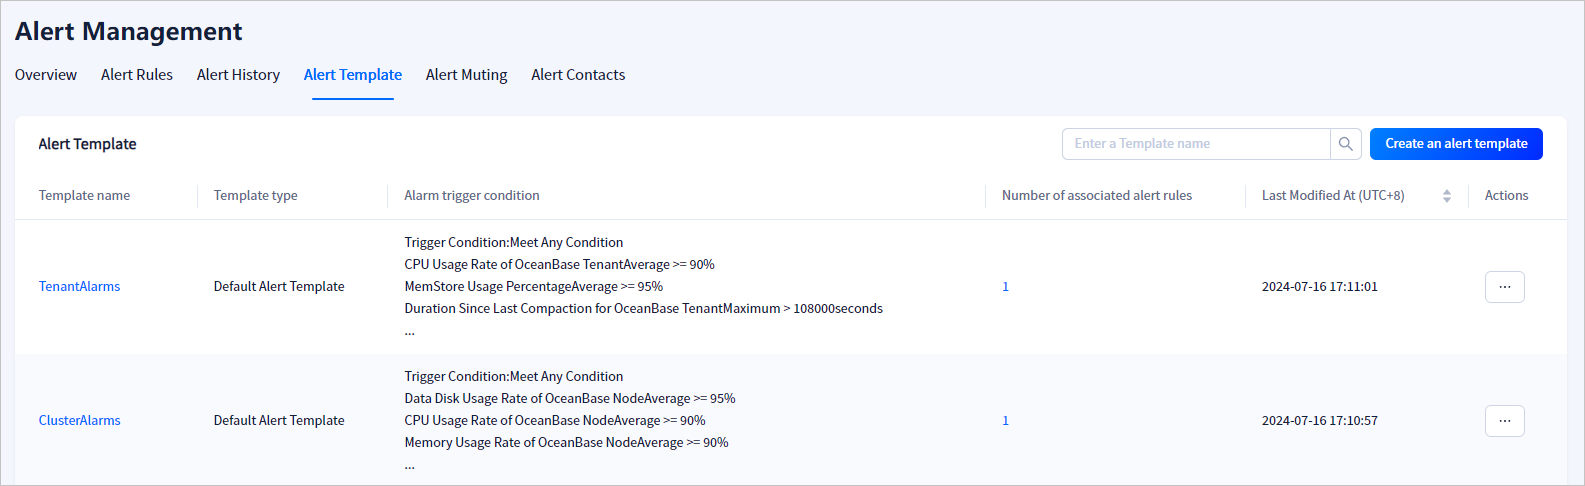Open actions menu for ClusterAlarms row

(1504, 421)
